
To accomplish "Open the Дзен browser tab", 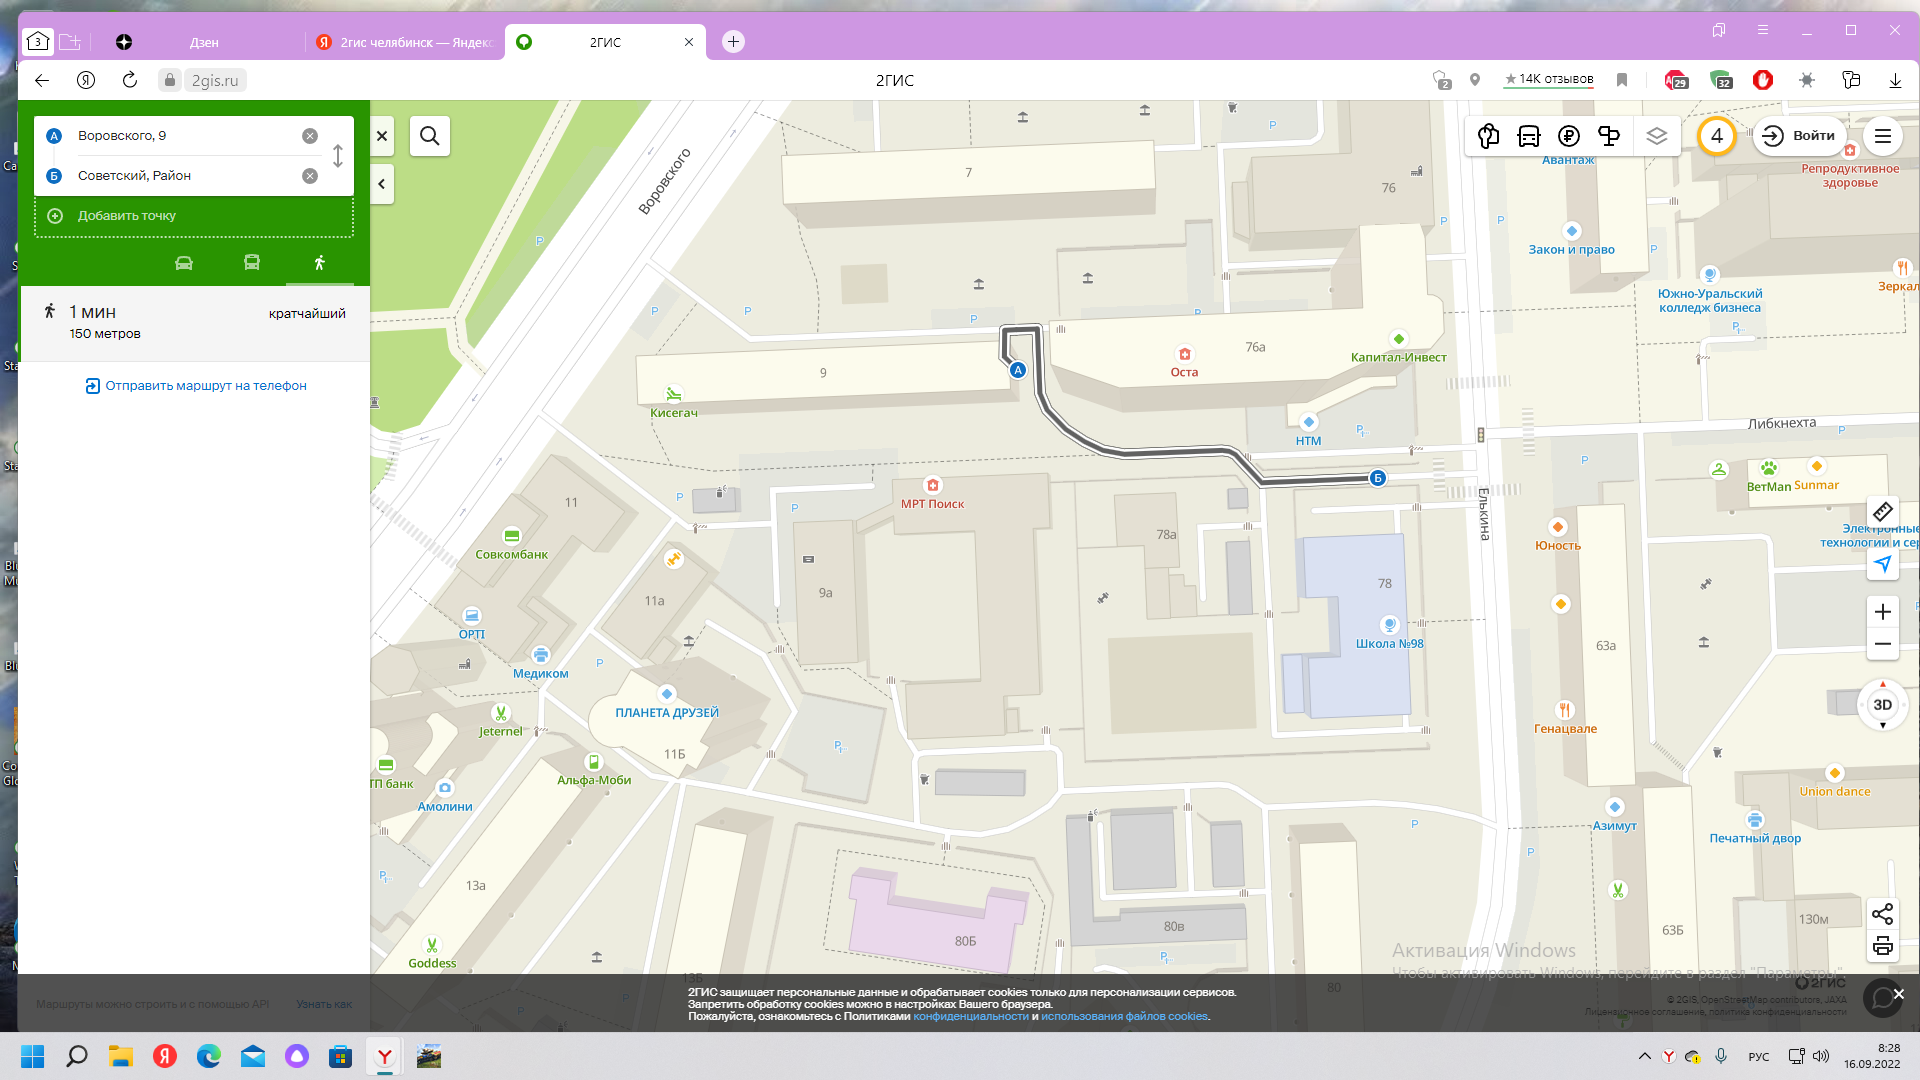I will coord(204,42).
